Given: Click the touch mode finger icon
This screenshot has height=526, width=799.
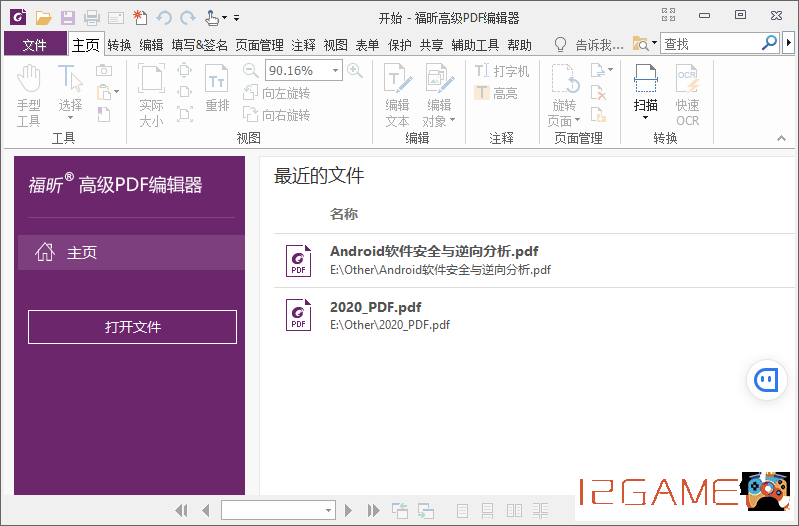Looking at the screenshot, I should pyautogui.click(x=212, y=18).
